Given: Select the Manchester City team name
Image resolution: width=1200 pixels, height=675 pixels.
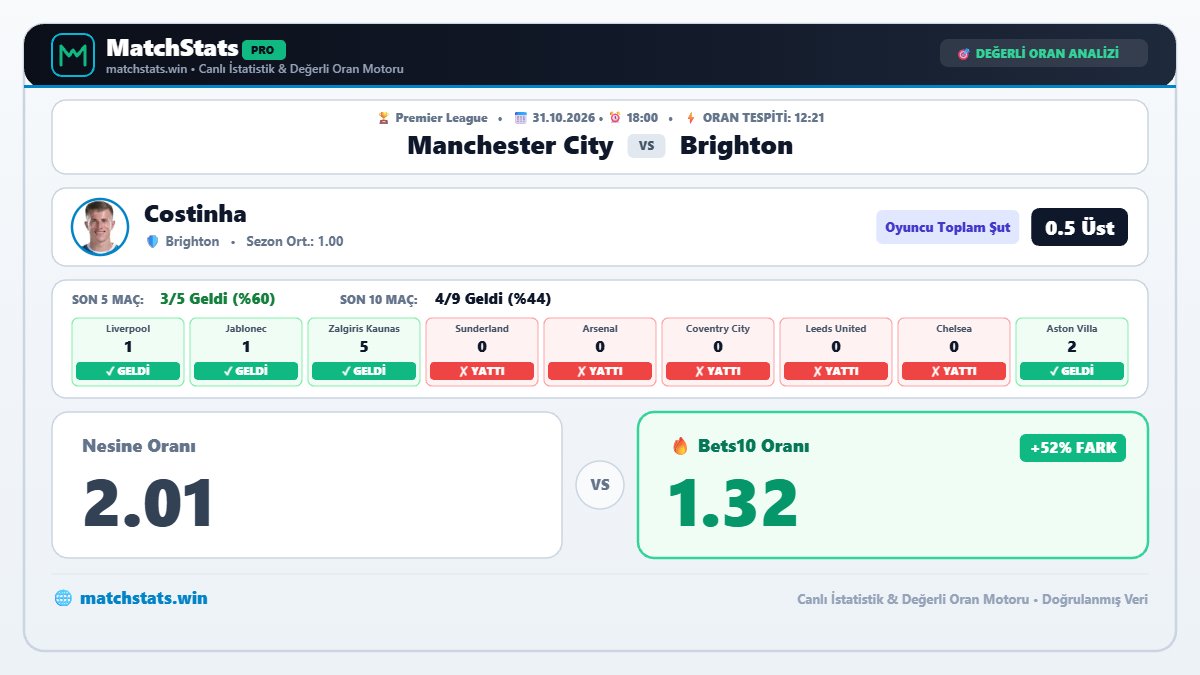Looking at the screenshot, I should tap(510, 145).
